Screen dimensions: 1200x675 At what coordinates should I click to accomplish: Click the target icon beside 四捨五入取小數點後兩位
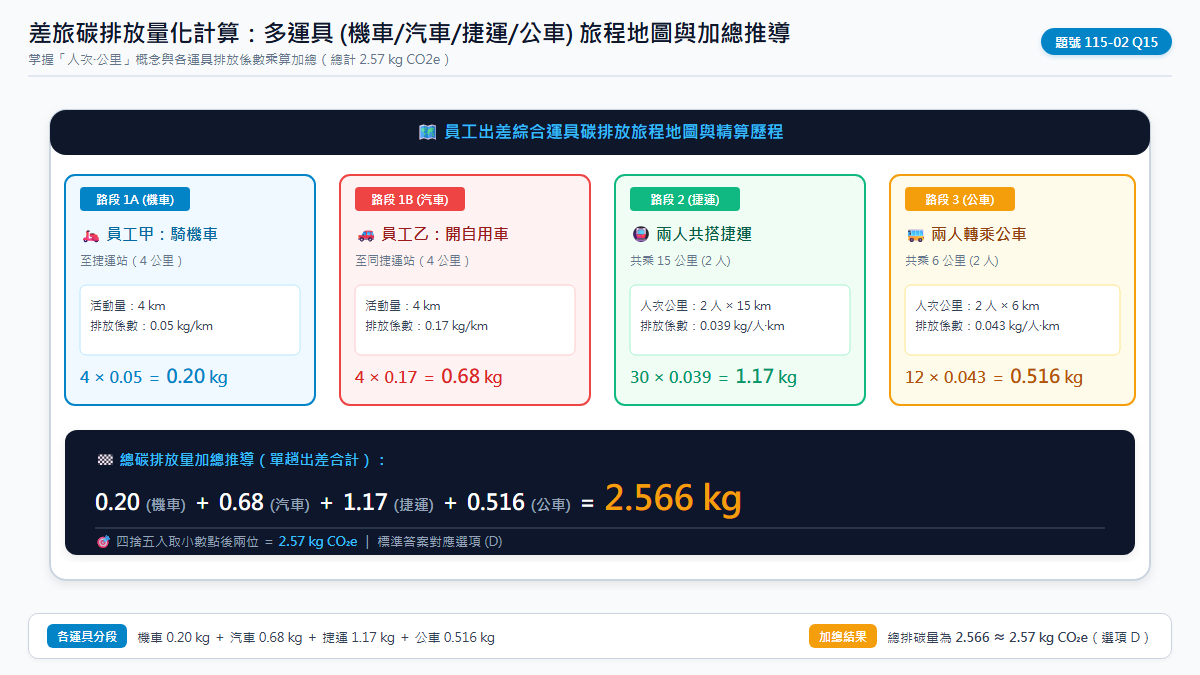(x=103, y=541)
